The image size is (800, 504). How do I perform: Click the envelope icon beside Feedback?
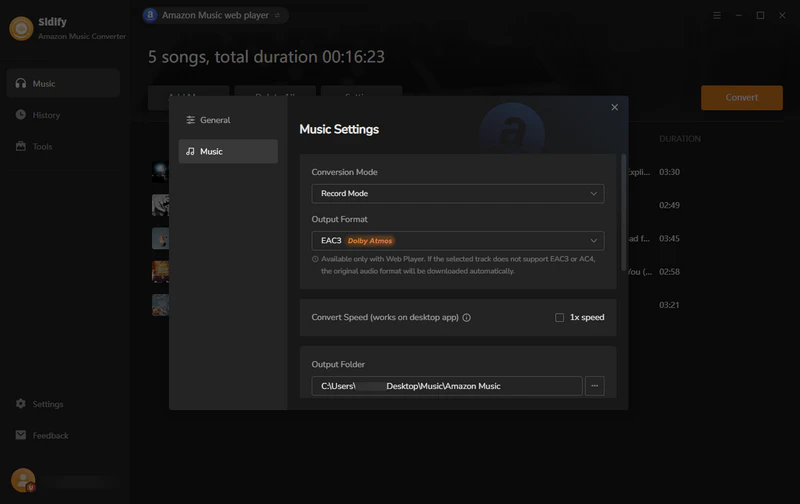20,435
